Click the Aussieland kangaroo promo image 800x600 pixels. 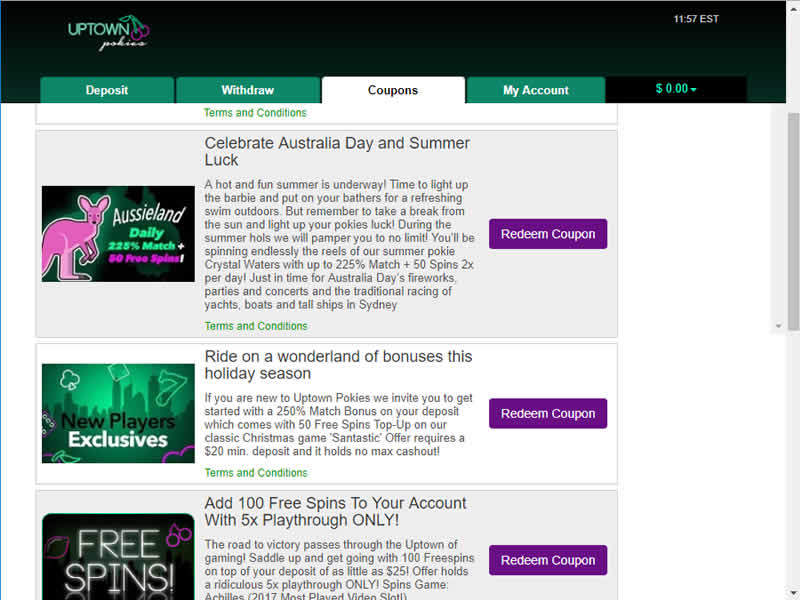(118, 234)
